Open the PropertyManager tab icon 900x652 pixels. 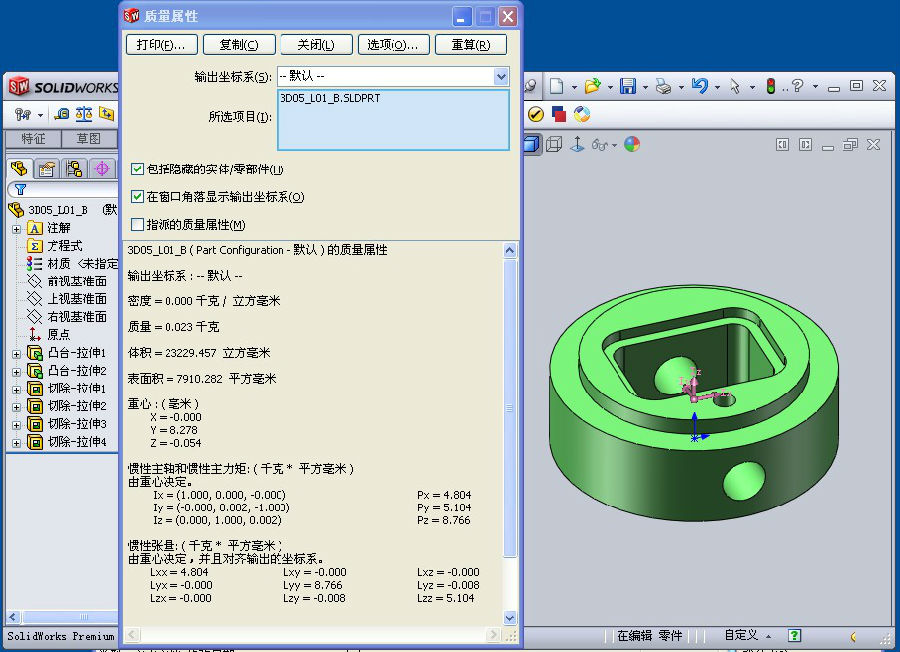[x=46, y=168]
